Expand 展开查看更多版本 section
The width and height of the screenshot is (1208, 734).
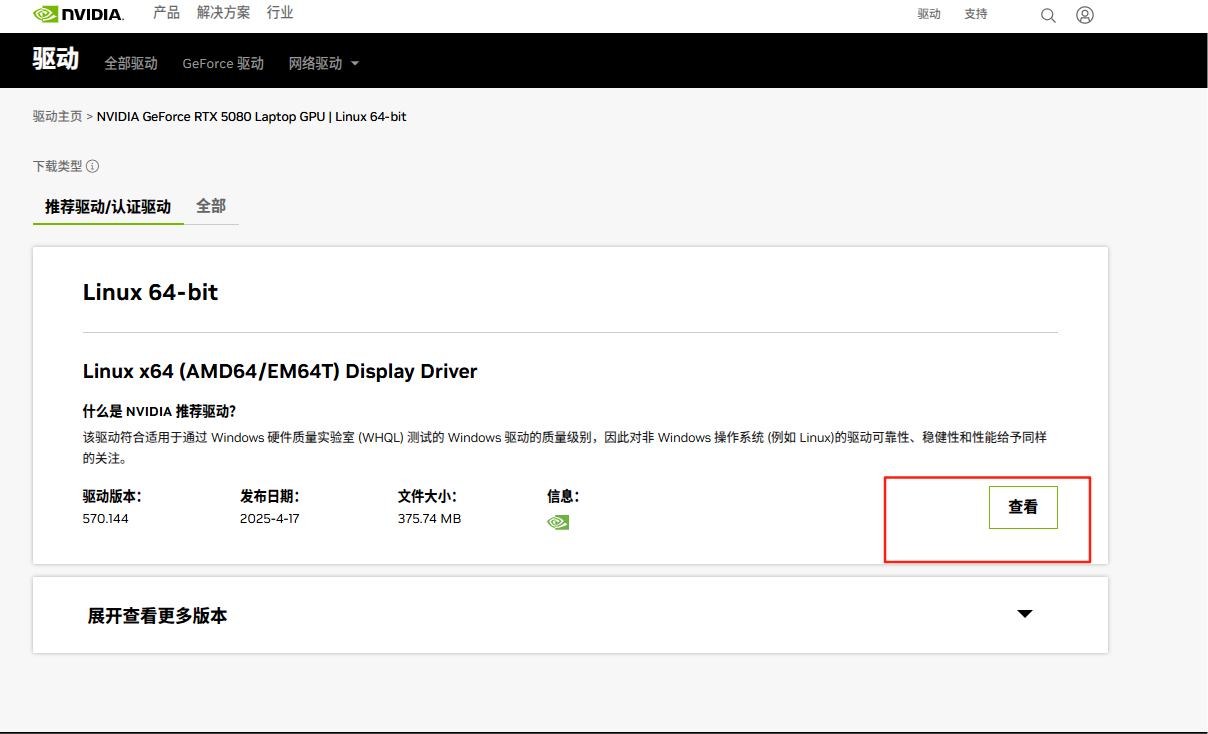coord(570,615)
